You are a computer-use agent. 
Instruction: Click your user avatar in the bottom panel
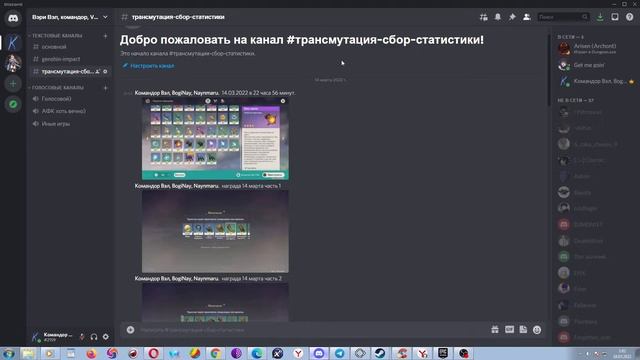click(36, 337)
